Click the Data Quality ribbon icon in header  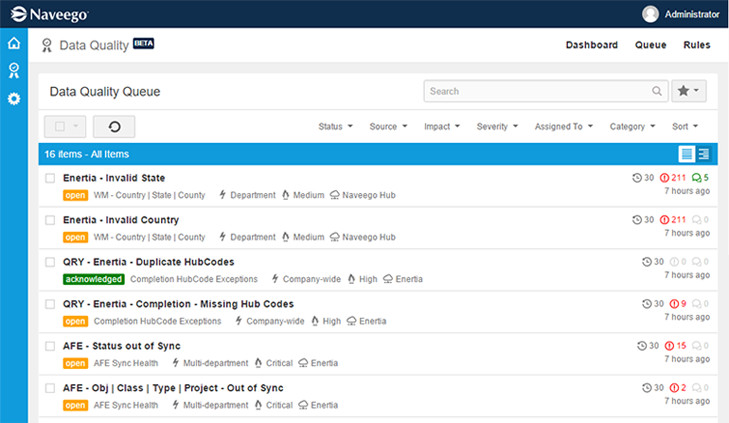click(x=46, y=45)
